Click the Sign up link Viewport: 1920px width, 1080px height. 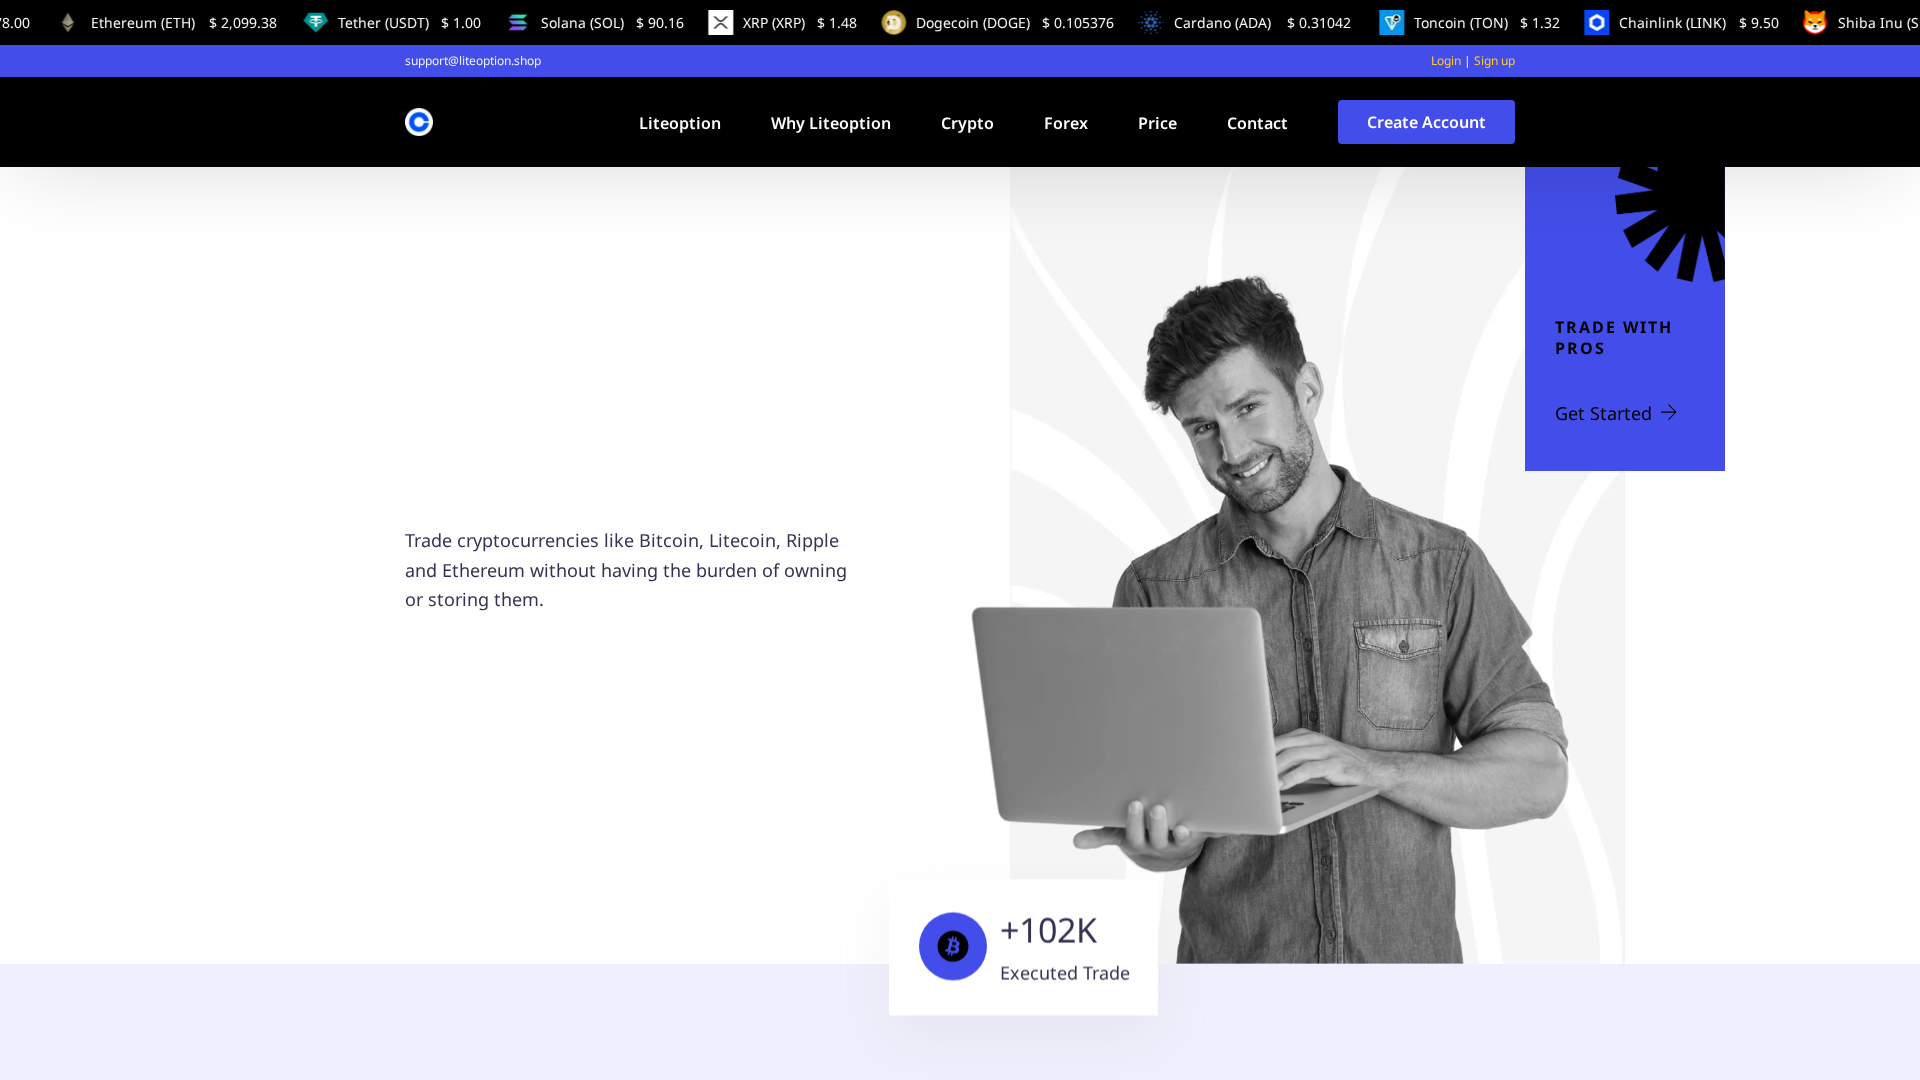(1494, 60)
